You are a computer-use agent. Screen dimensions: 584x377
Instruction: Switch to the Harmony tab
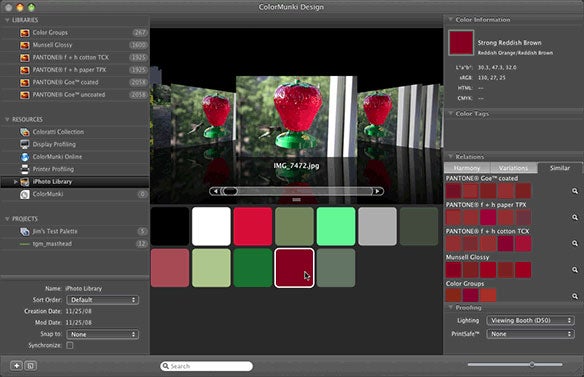click(467, 168)
